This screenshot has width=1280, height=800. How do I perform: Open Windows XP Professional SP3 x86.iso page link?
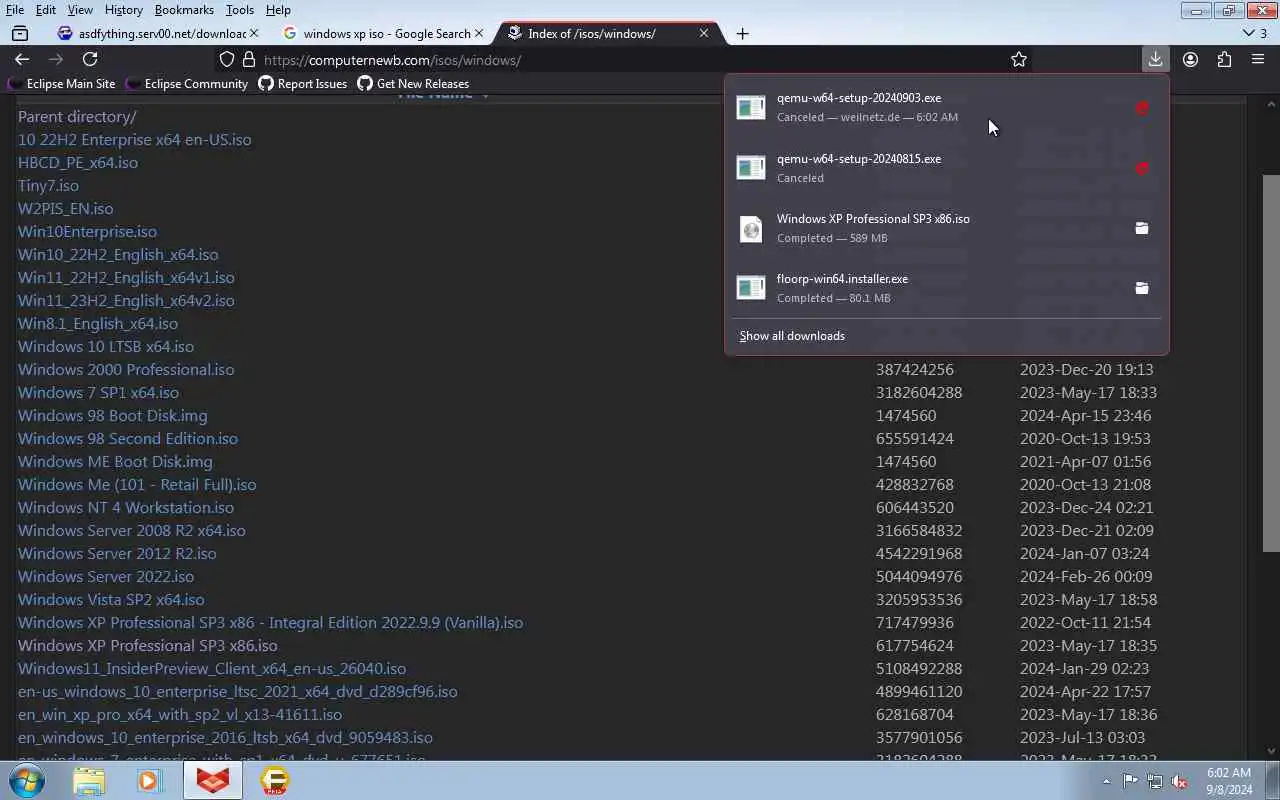[x=148, y=645]
